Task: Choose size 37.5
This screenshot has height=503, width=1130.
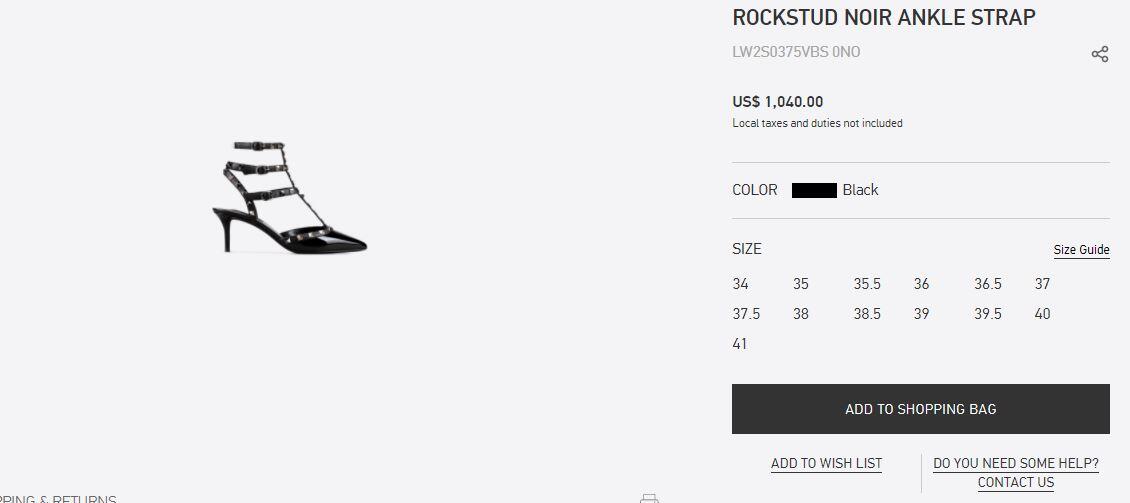Action: 746,314
